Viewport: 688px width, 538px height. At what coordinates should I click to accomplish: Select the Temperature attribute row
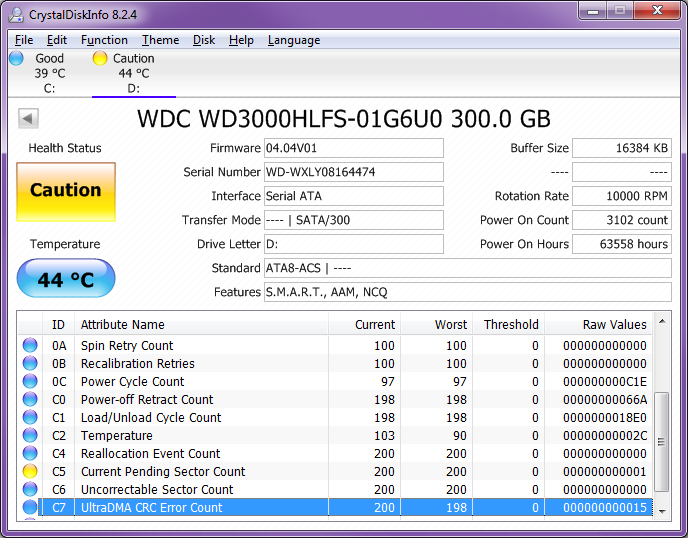point(335,435)
